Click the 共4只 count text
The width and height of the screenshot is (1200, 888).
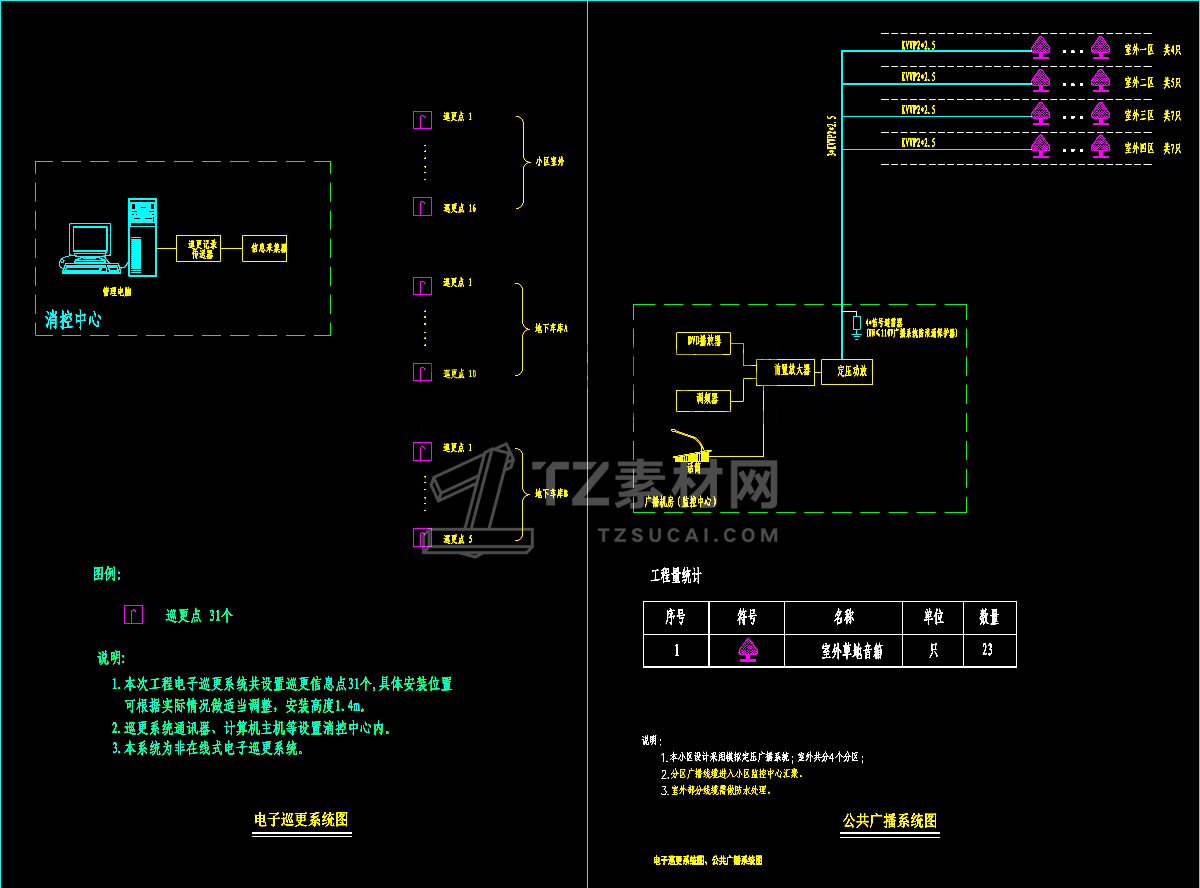coord(1172,49)
